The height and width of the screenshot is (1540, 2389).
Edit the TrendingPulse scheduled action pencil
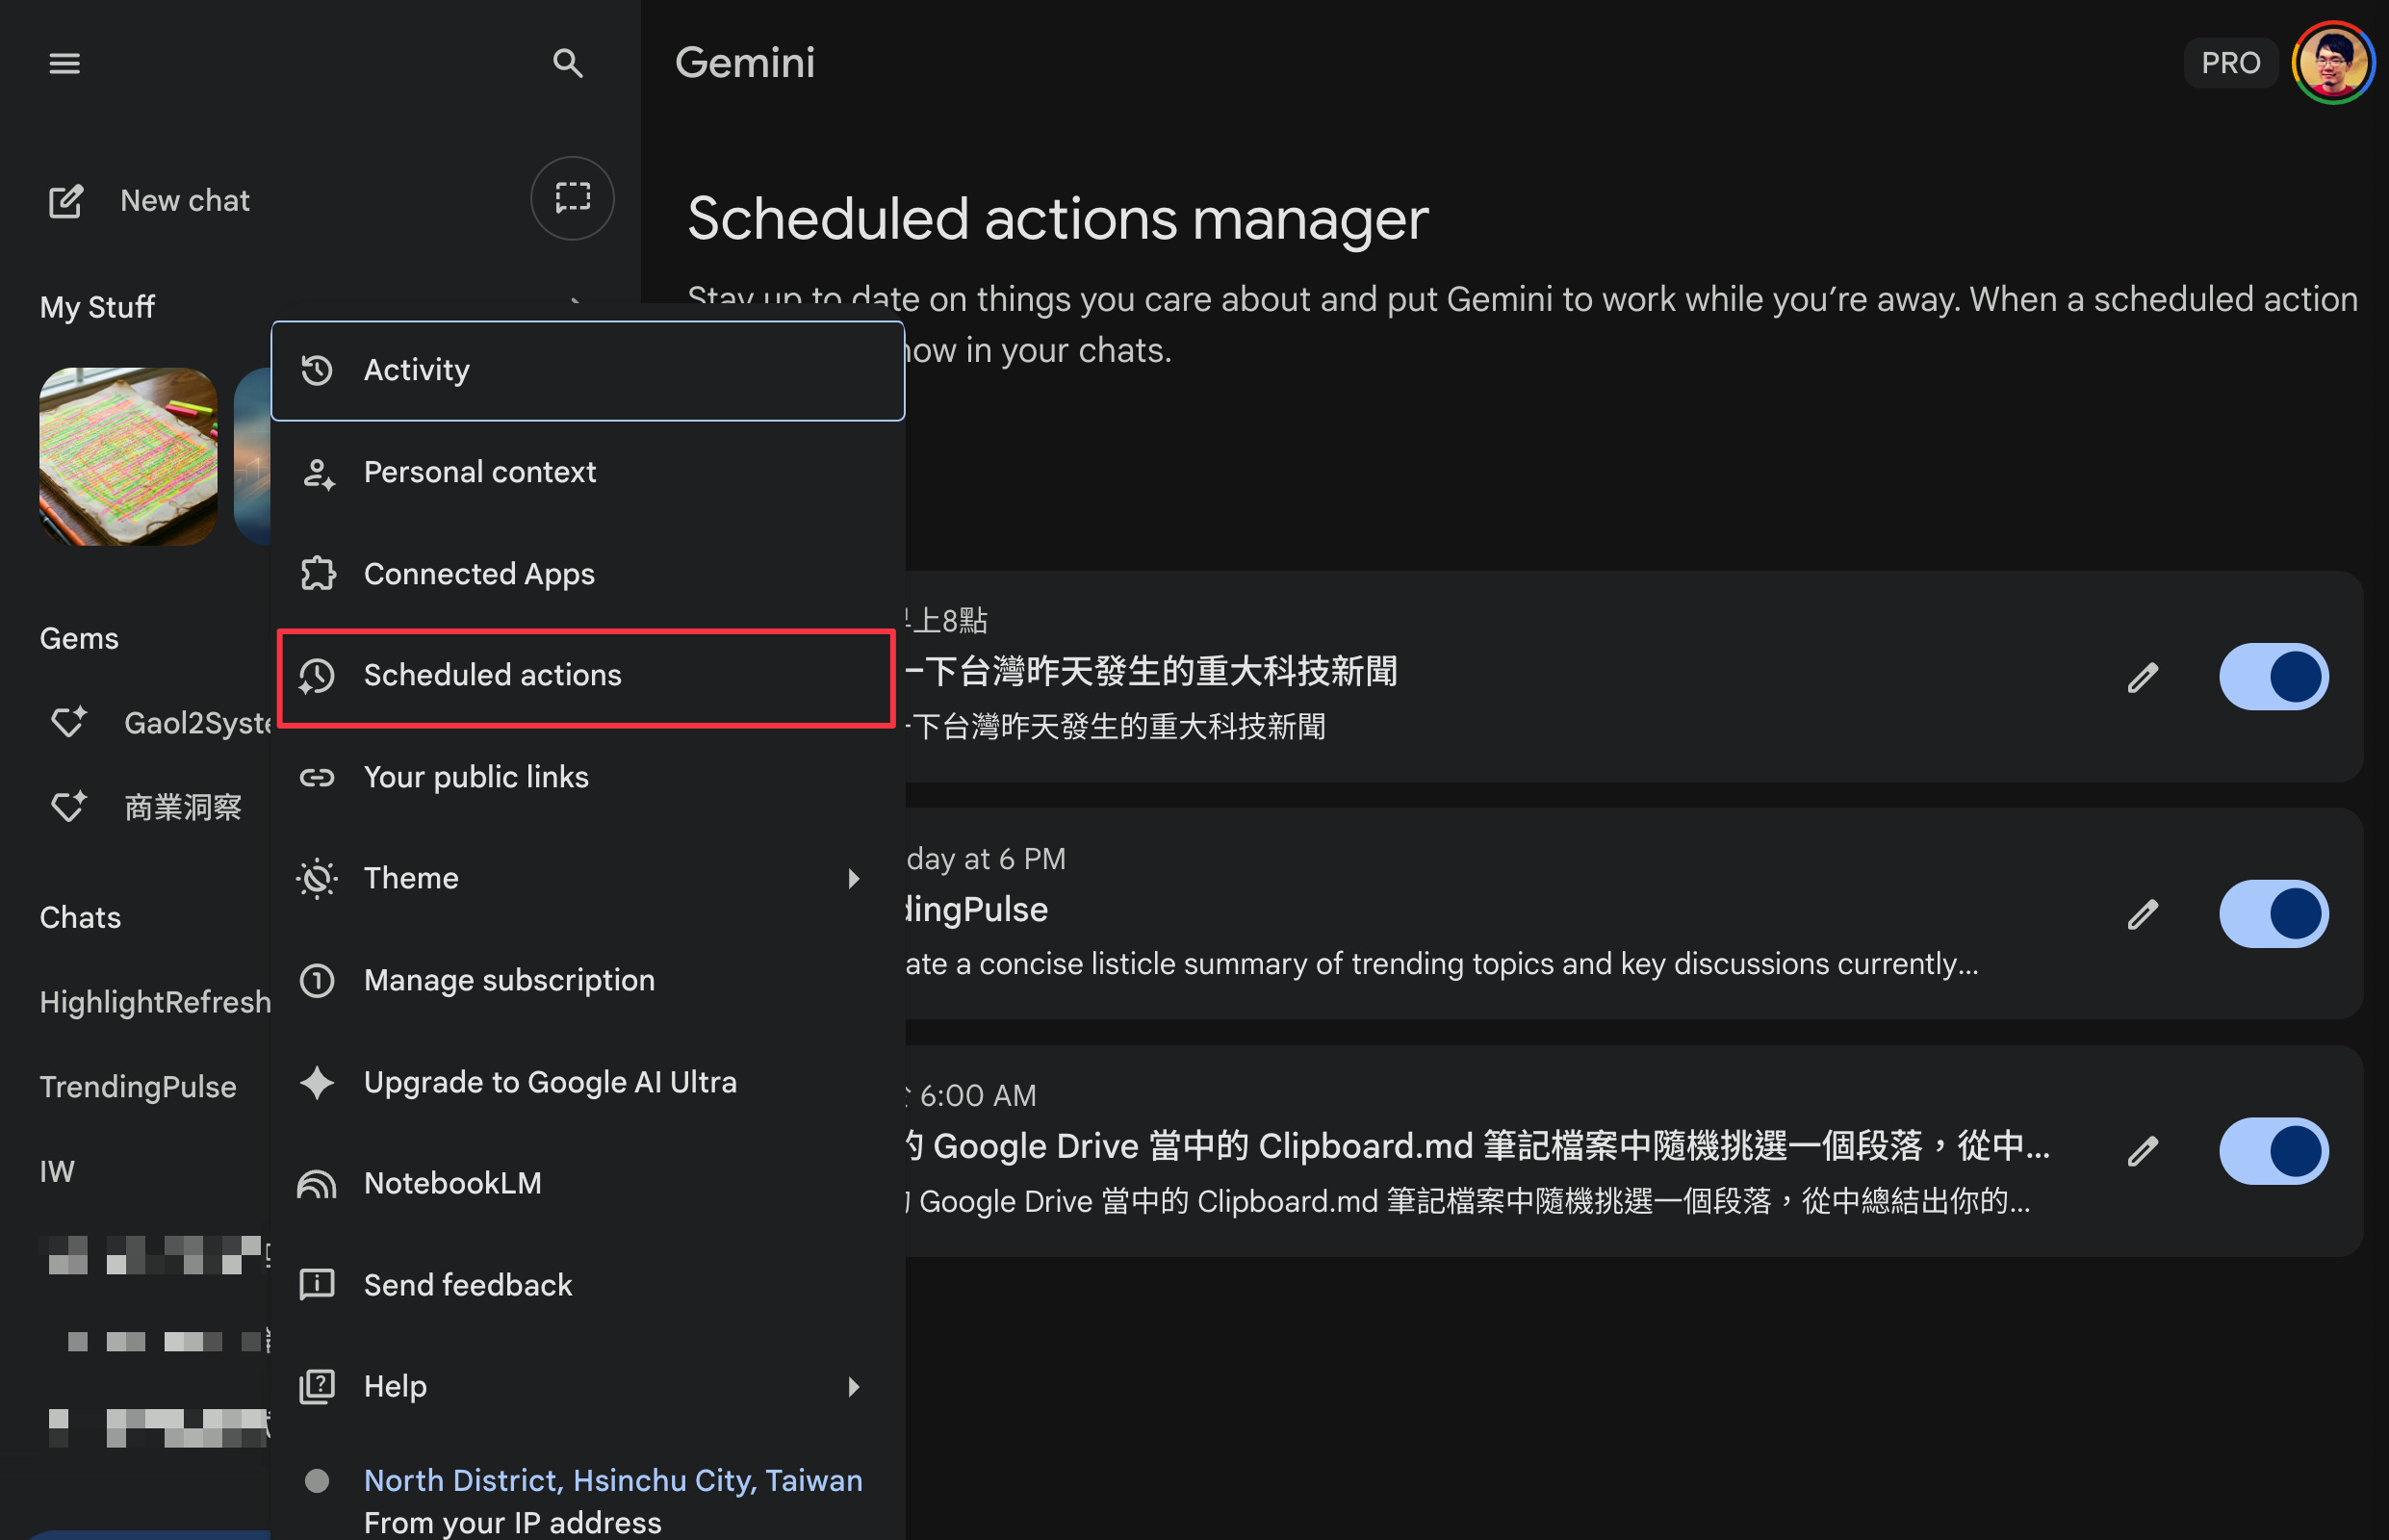(2142, 914)
